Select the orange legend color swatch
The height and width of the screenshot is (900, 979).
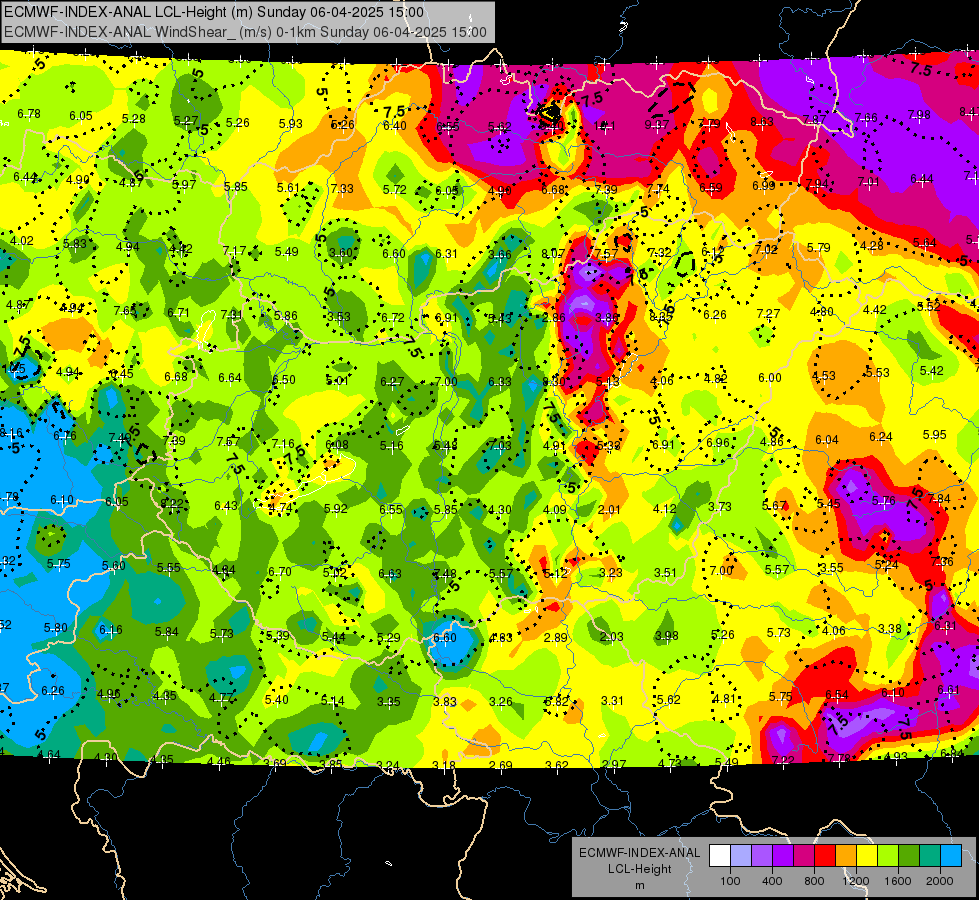point(846,856)
